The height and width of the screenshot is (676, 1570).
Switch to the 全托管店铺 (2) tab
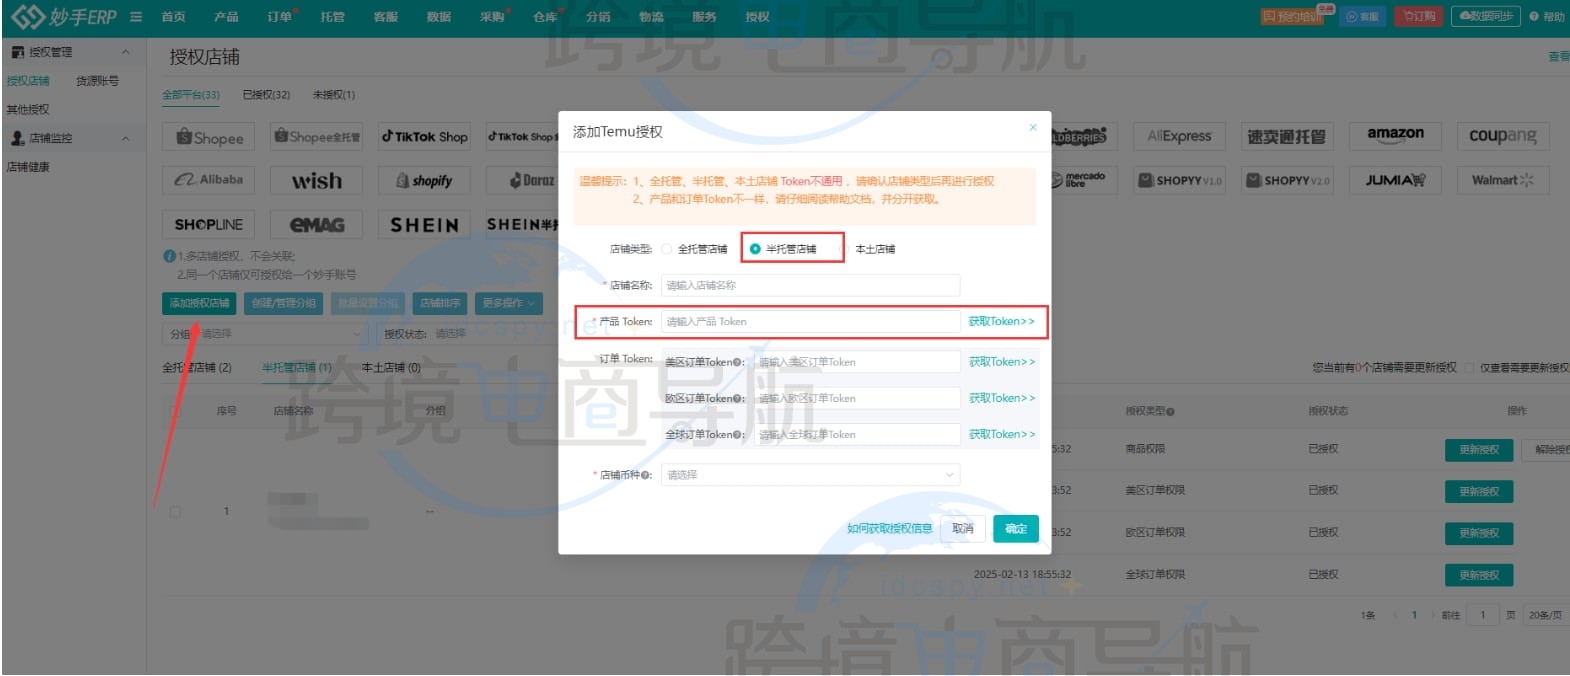(197, 368)
